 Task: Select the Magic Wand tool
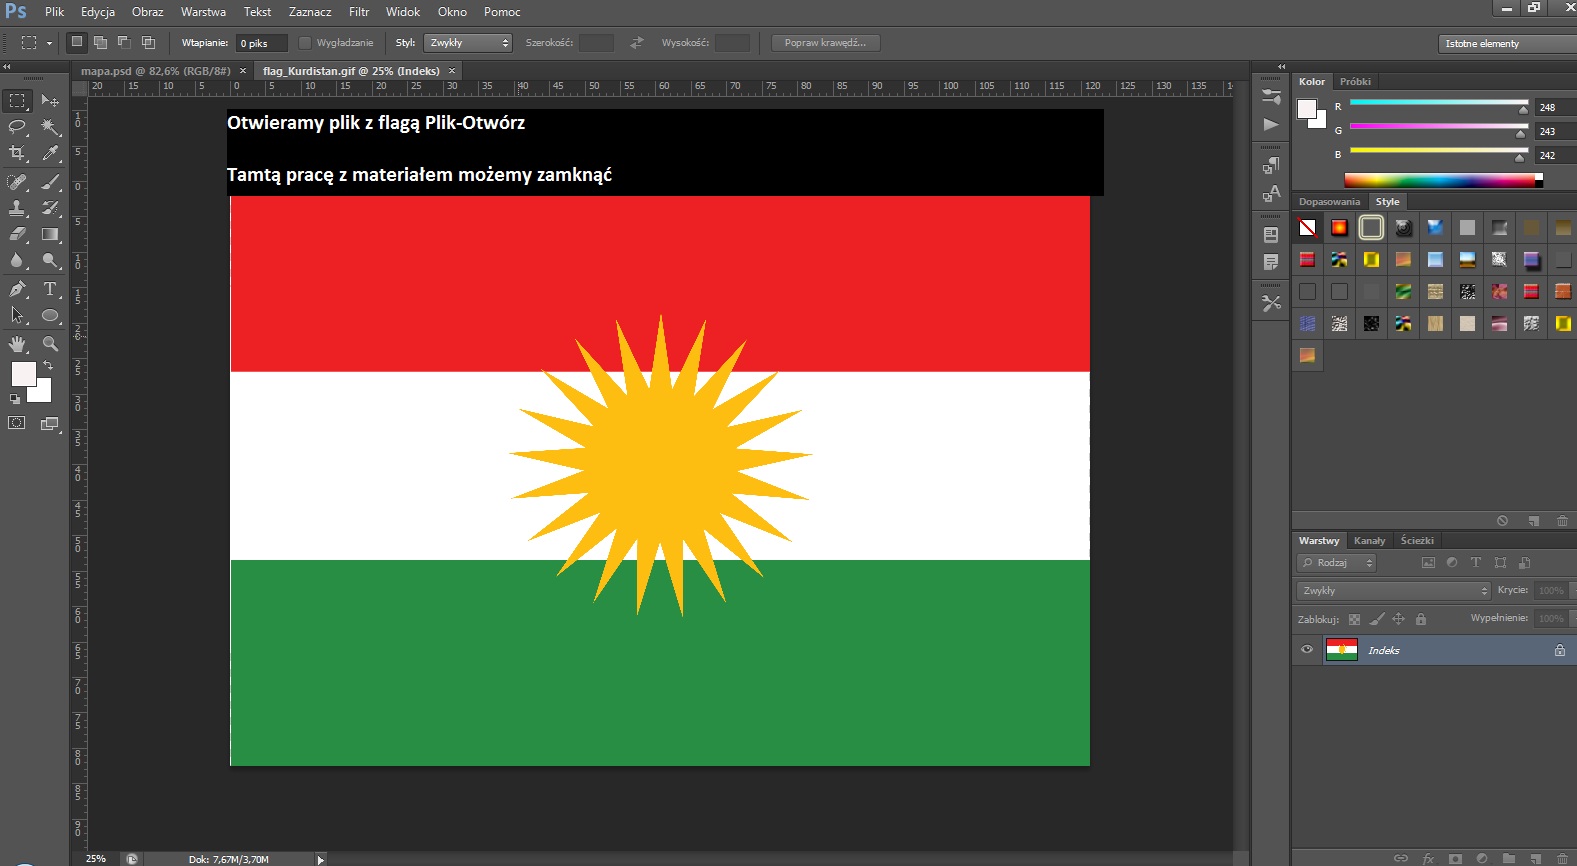pos(50,127)
